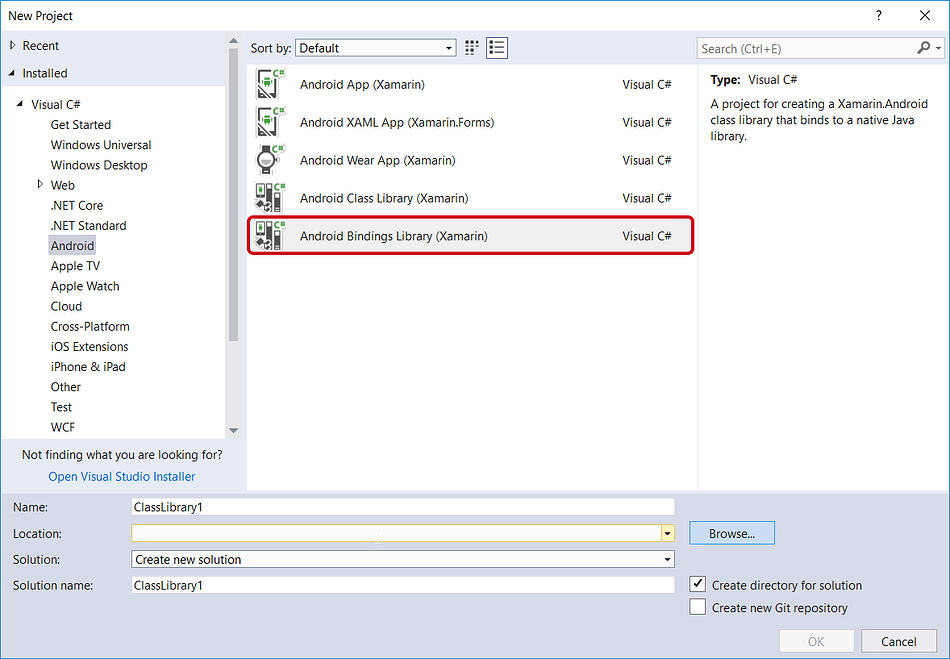The width and height of the screenshot is (950, 659).
Task: Collapse the Visual C# tree node
Action: click(20, 104)
